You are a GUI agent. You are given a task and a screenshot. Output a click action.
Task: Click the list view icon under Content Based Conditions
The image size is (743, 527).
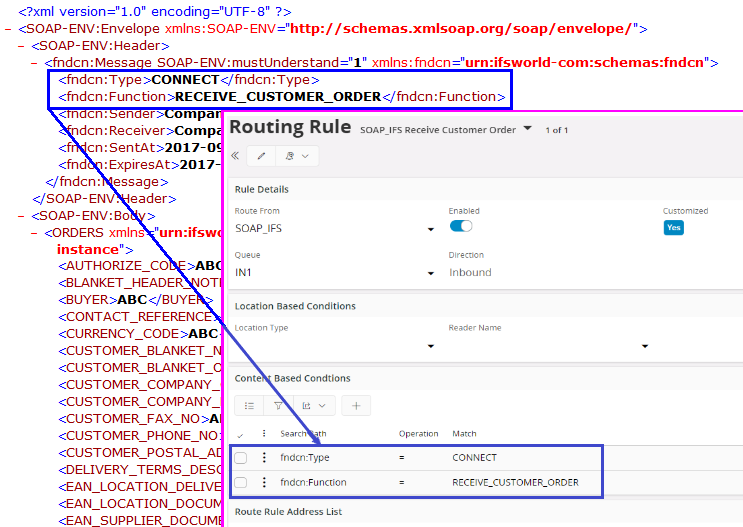[250, 405]
